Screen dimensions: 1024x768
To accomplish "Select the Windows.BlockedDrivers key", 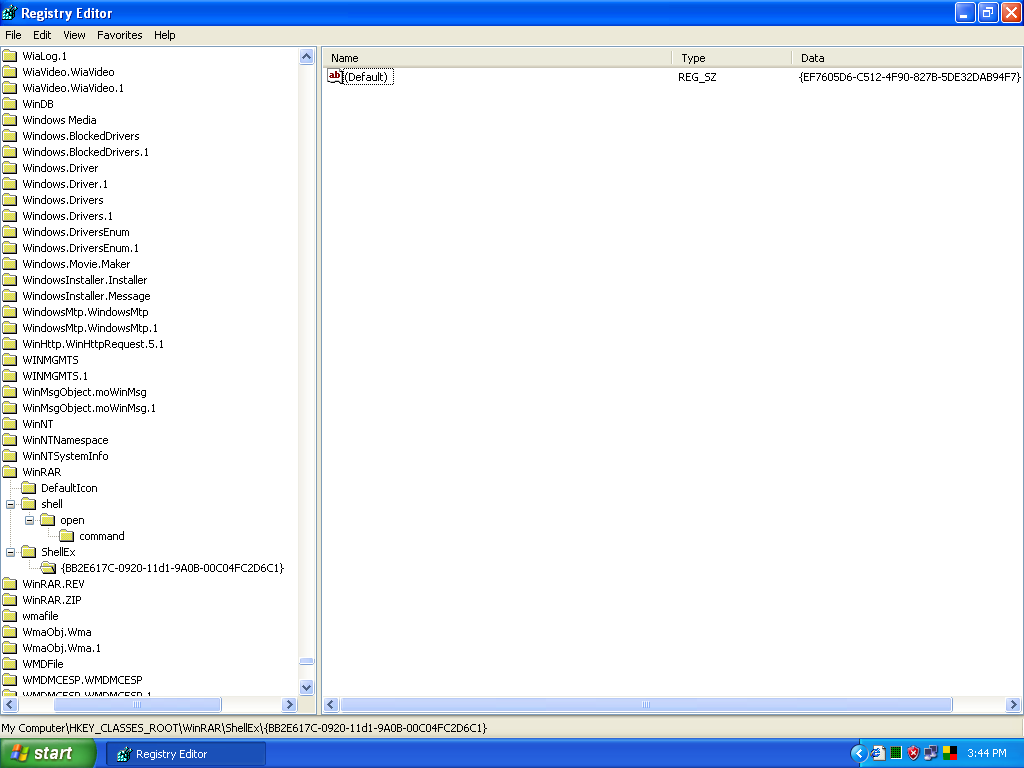I will point(81,136).
